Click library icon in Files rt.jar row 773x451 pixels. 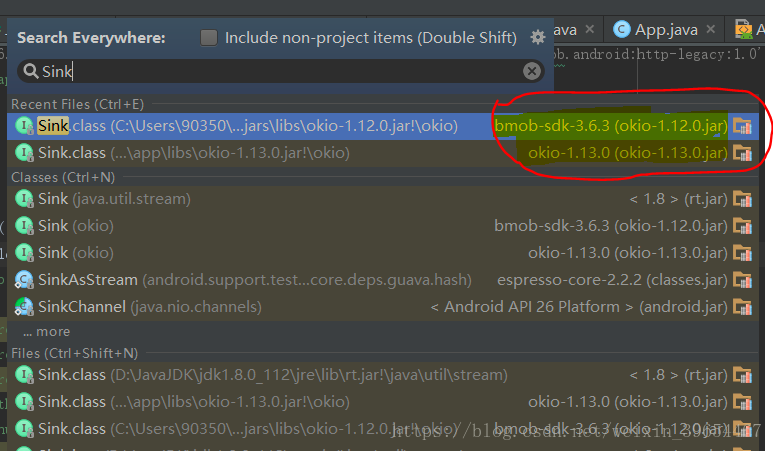pos(742,375)
